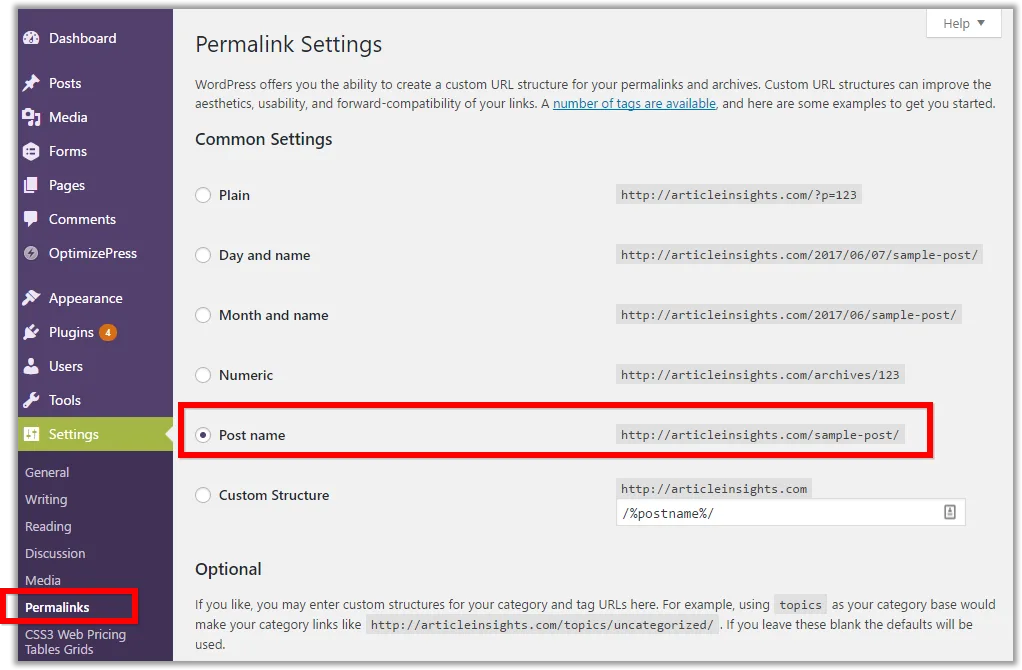Image resolution: width=1022 pixels, height=670 pixels.
Task: Click the Plugins plug icon
Action: coord(31,332)
